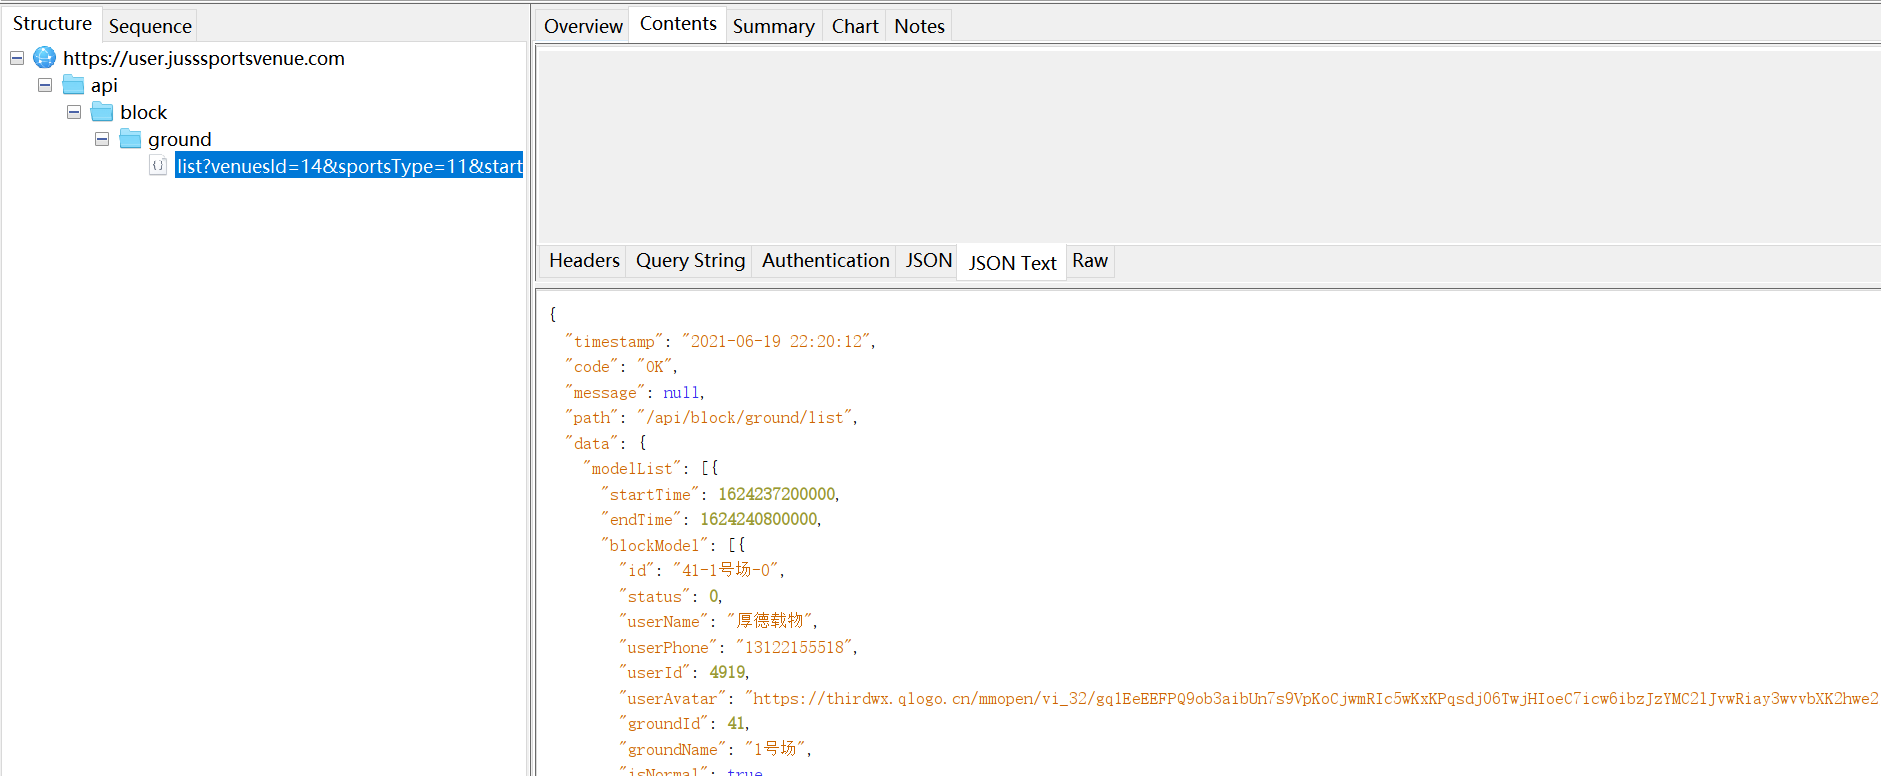Click the startTime value 1624237200000

777,495
